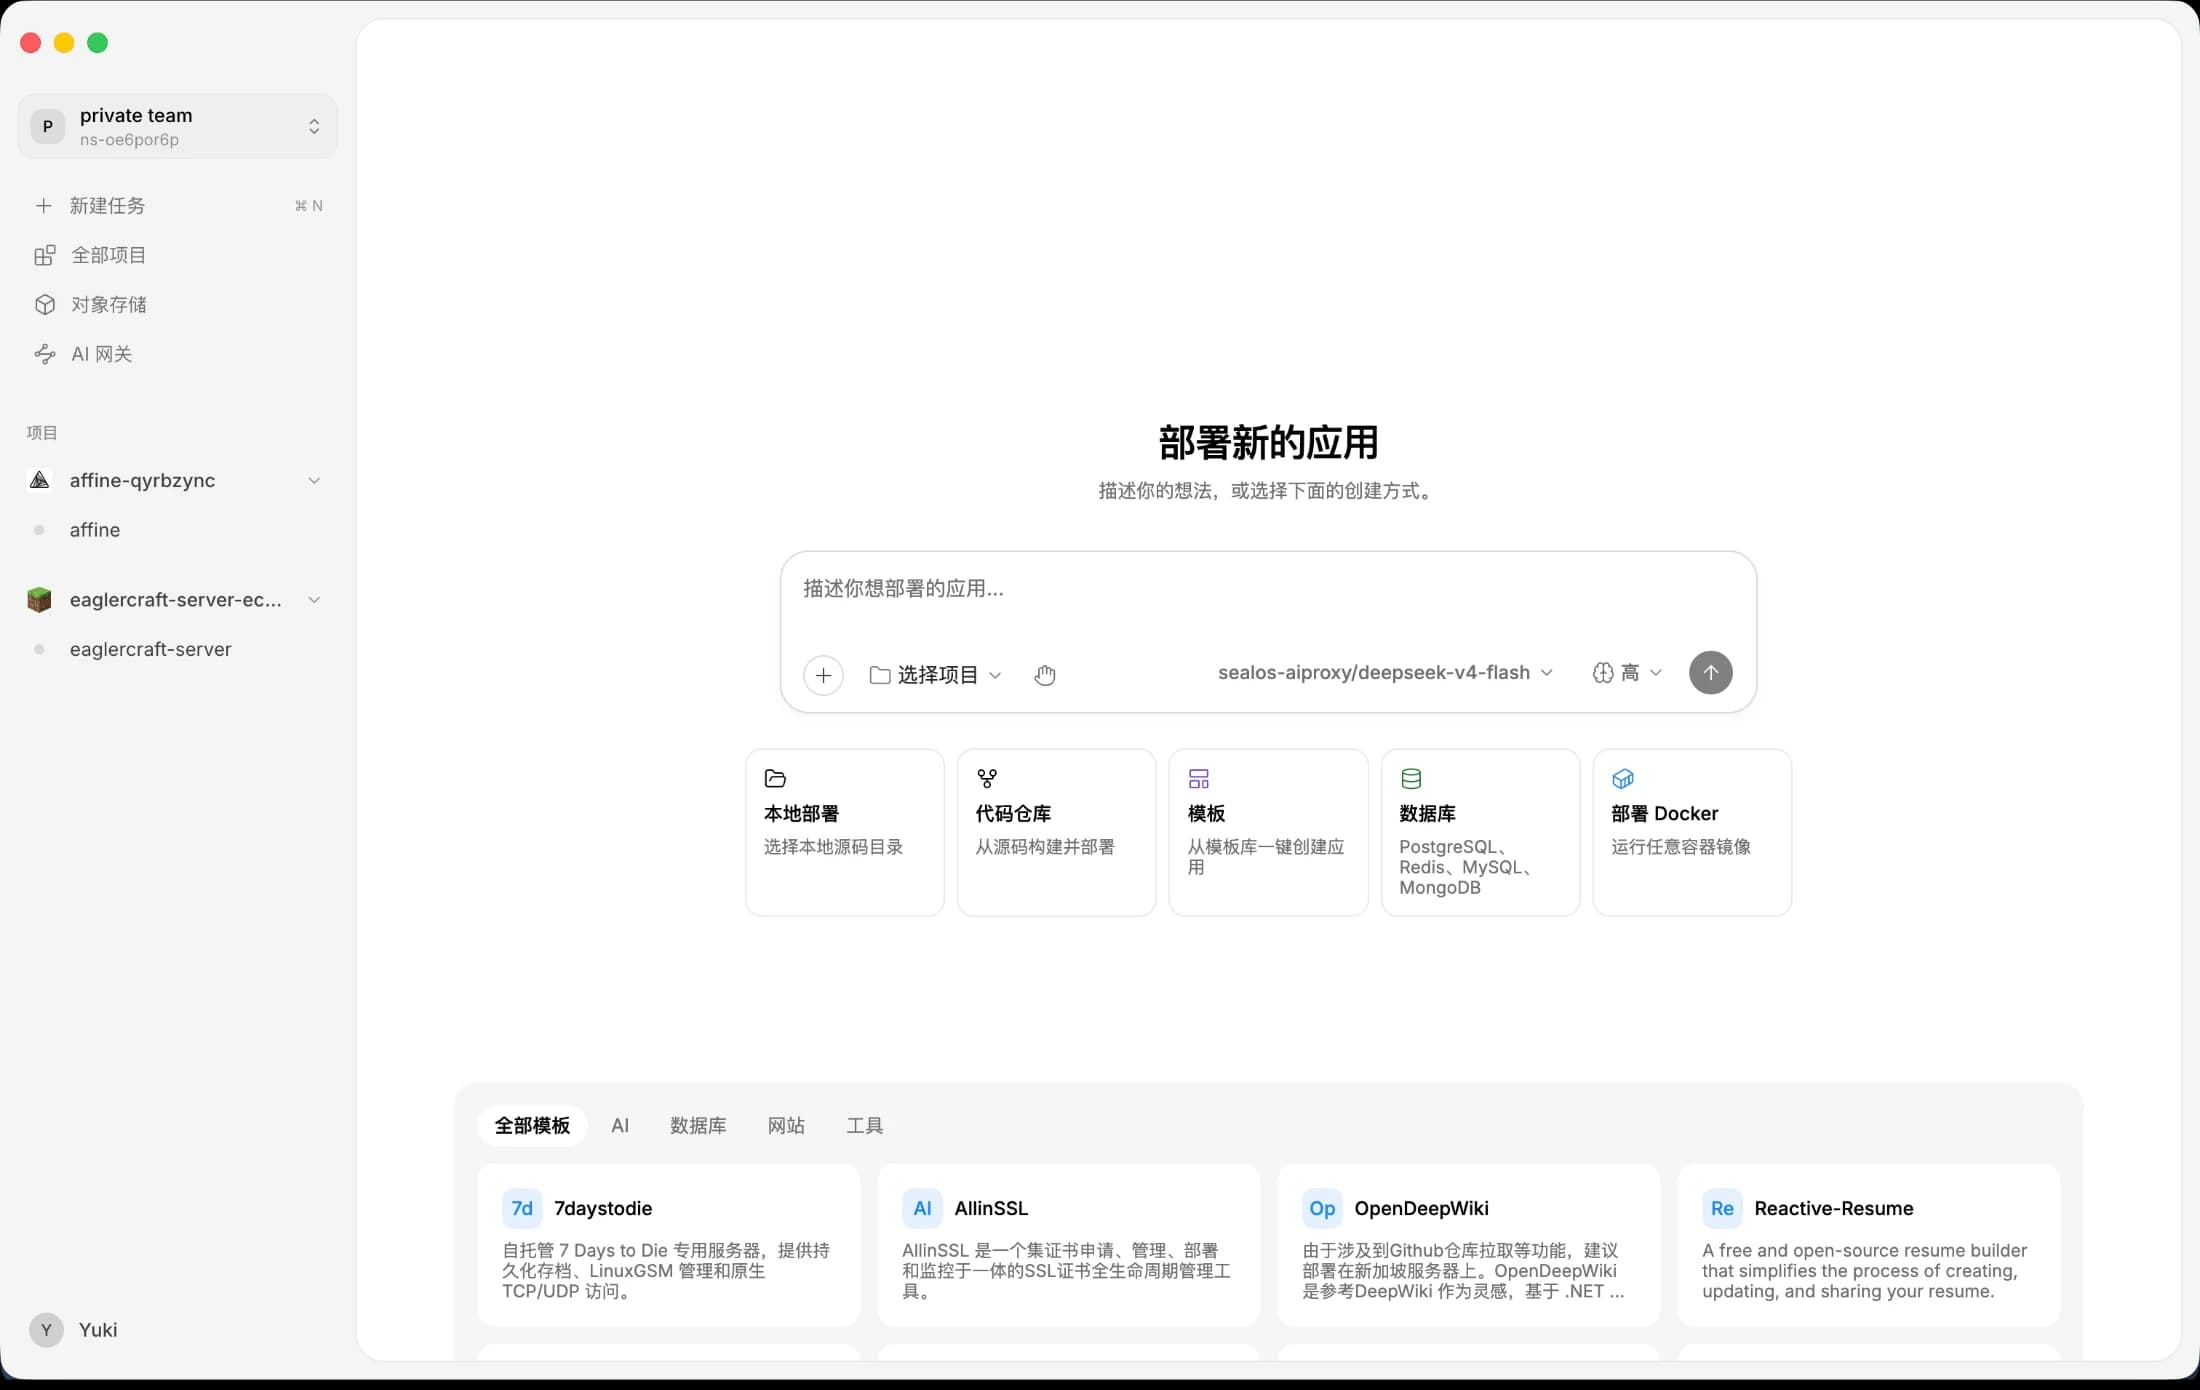Image resolution: width=2200 pixels, height=1390 pixels.
Task: Click the Al badge of AllinSSL
Action: (922, 1209)
